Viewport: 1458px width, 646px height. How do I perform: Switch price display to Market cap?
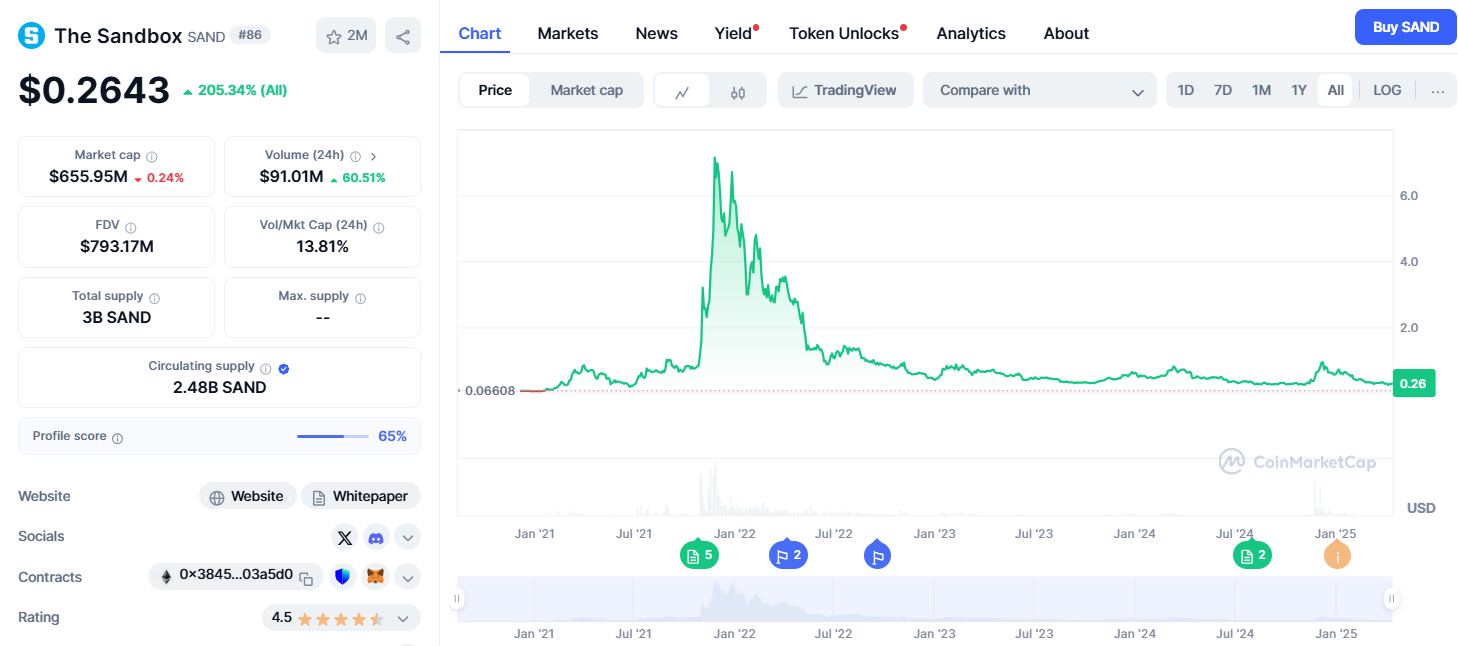tap(586, 89)
